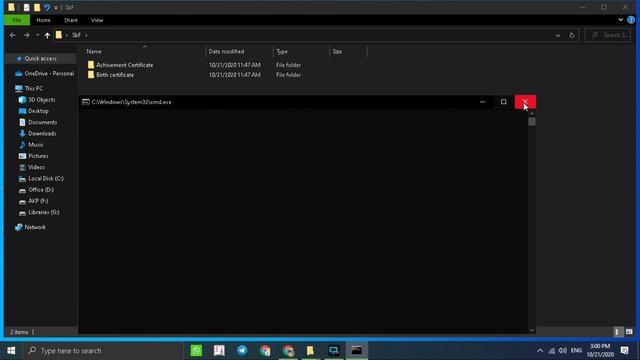Switch Explorer to details view icon
640x360 pixels.
pyautogui.click(x=617, y=332)
